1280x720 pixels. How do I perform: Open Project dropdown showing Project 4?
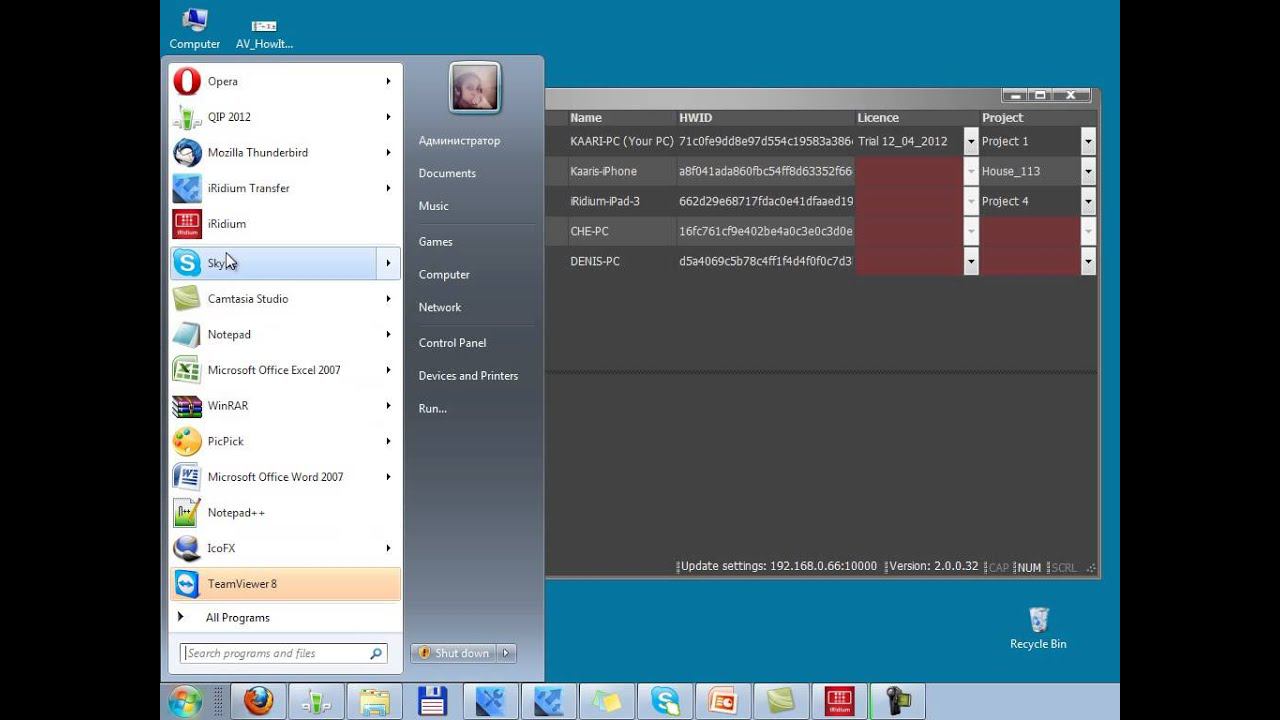click(x=1088, y=201)
